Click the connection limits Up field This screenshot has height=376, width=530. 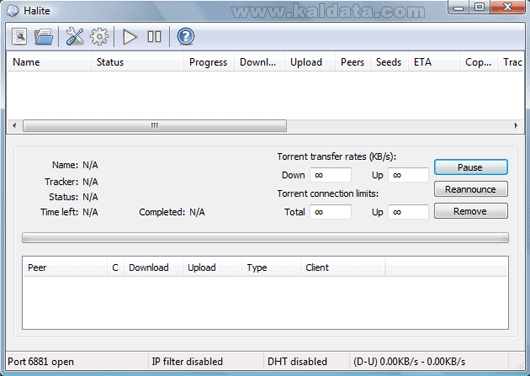408,212
